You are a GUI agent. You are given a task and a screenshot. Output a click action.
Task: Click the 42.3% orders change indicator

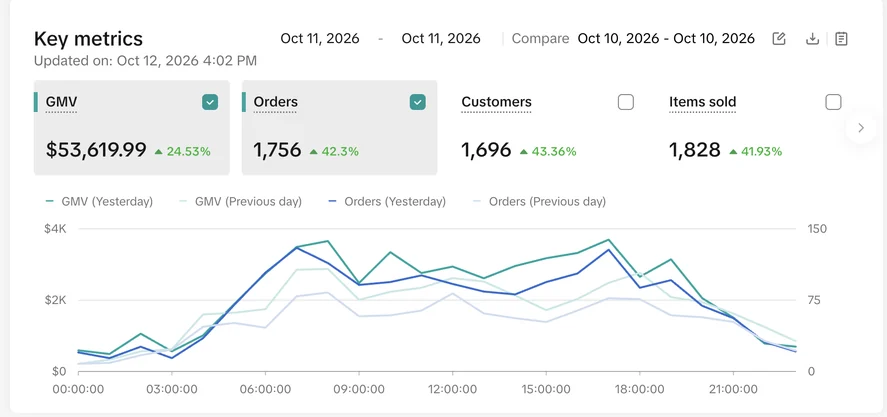click(334, 152)
